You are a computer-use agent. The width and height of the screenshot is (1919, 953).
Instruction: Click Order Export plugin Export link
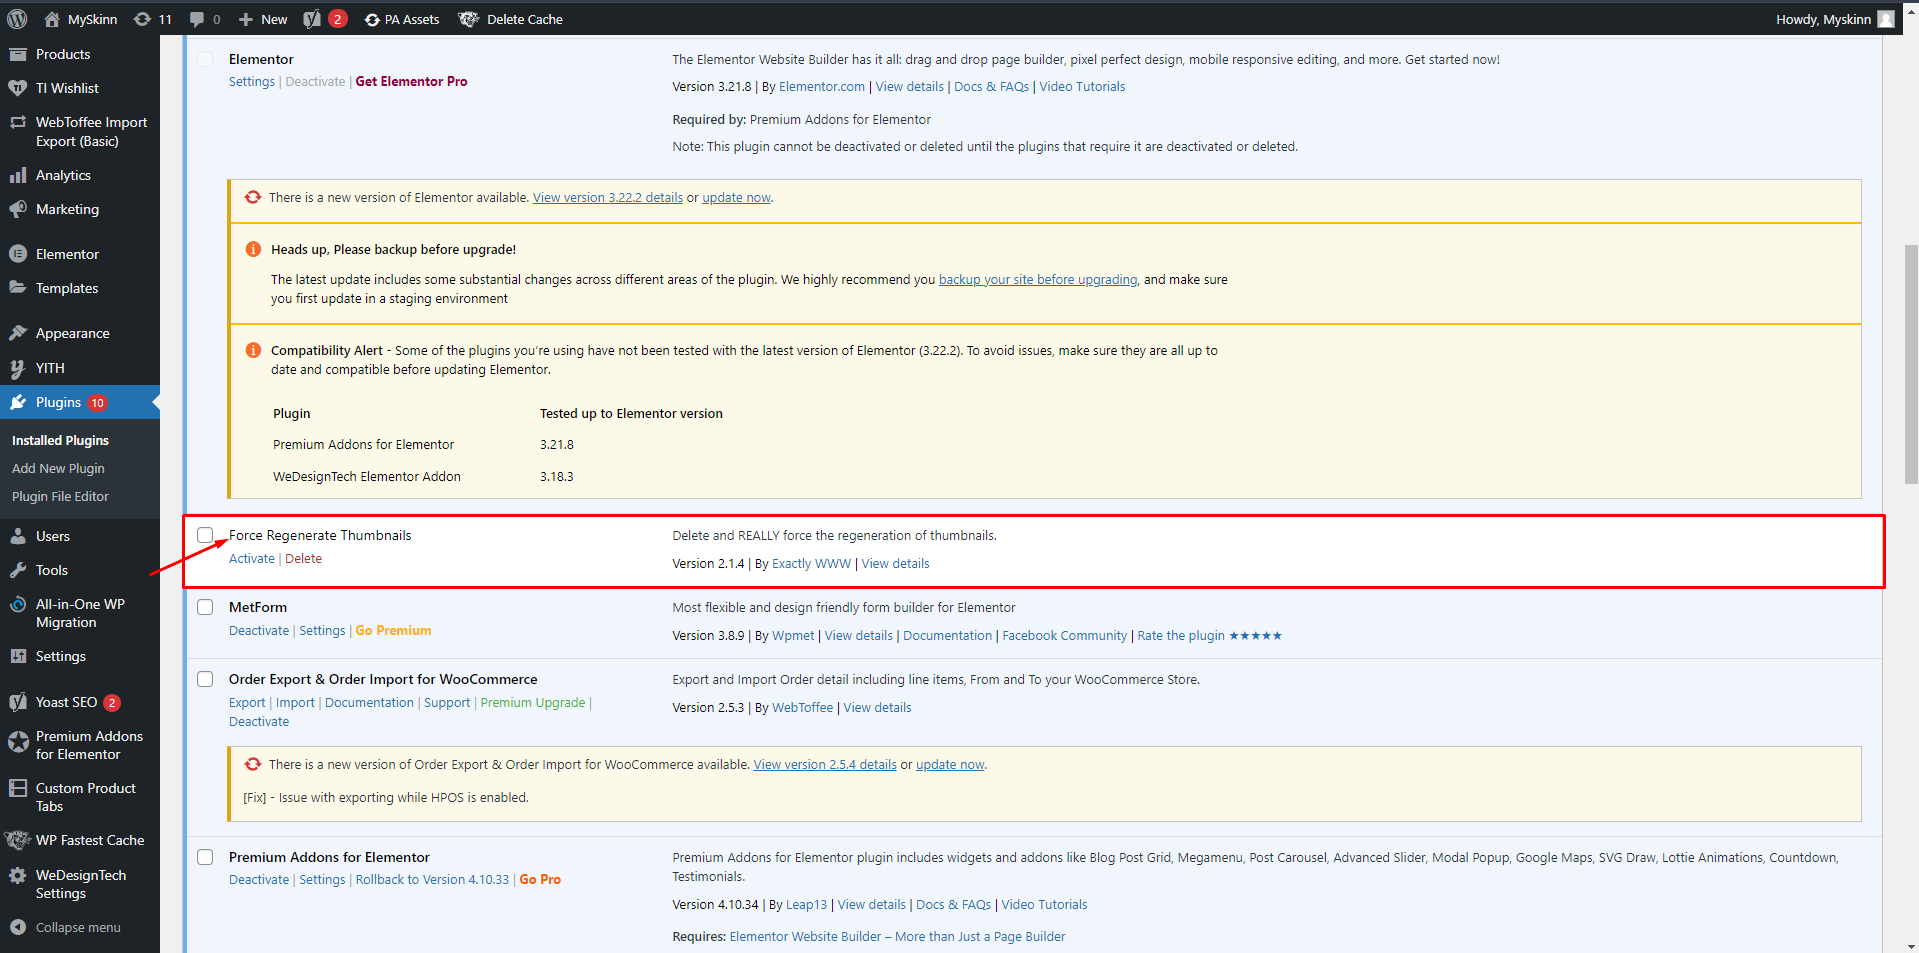click(x=247, y=703)
